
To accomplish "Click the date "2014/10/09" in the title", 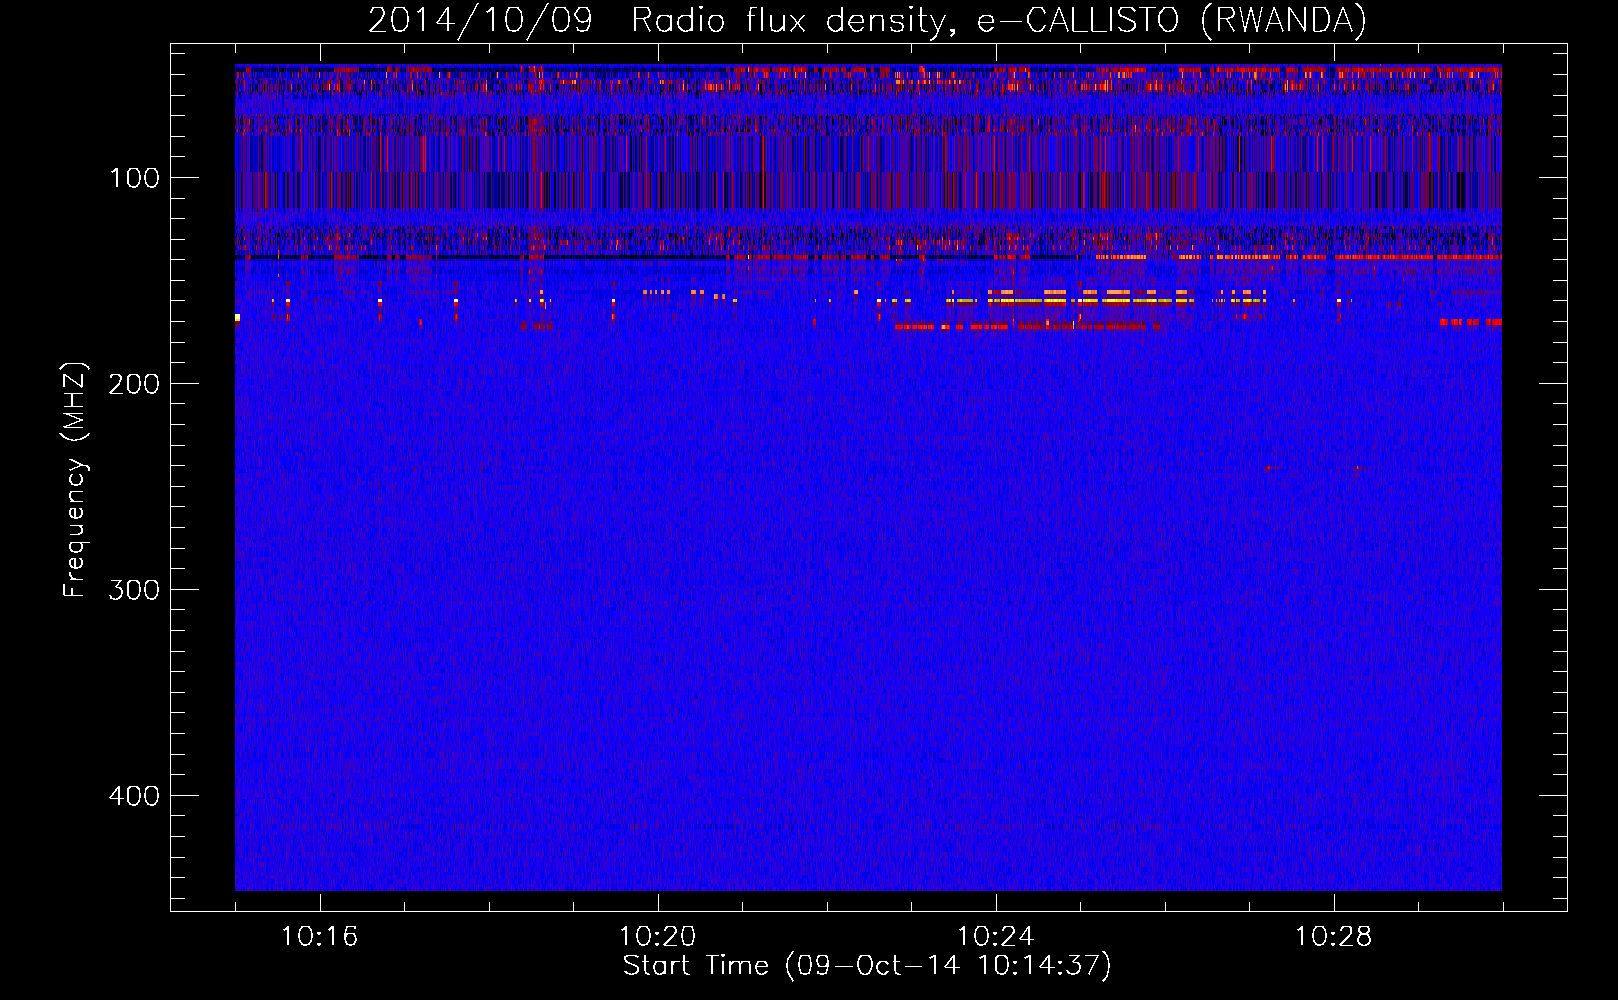I will (481, 21).
